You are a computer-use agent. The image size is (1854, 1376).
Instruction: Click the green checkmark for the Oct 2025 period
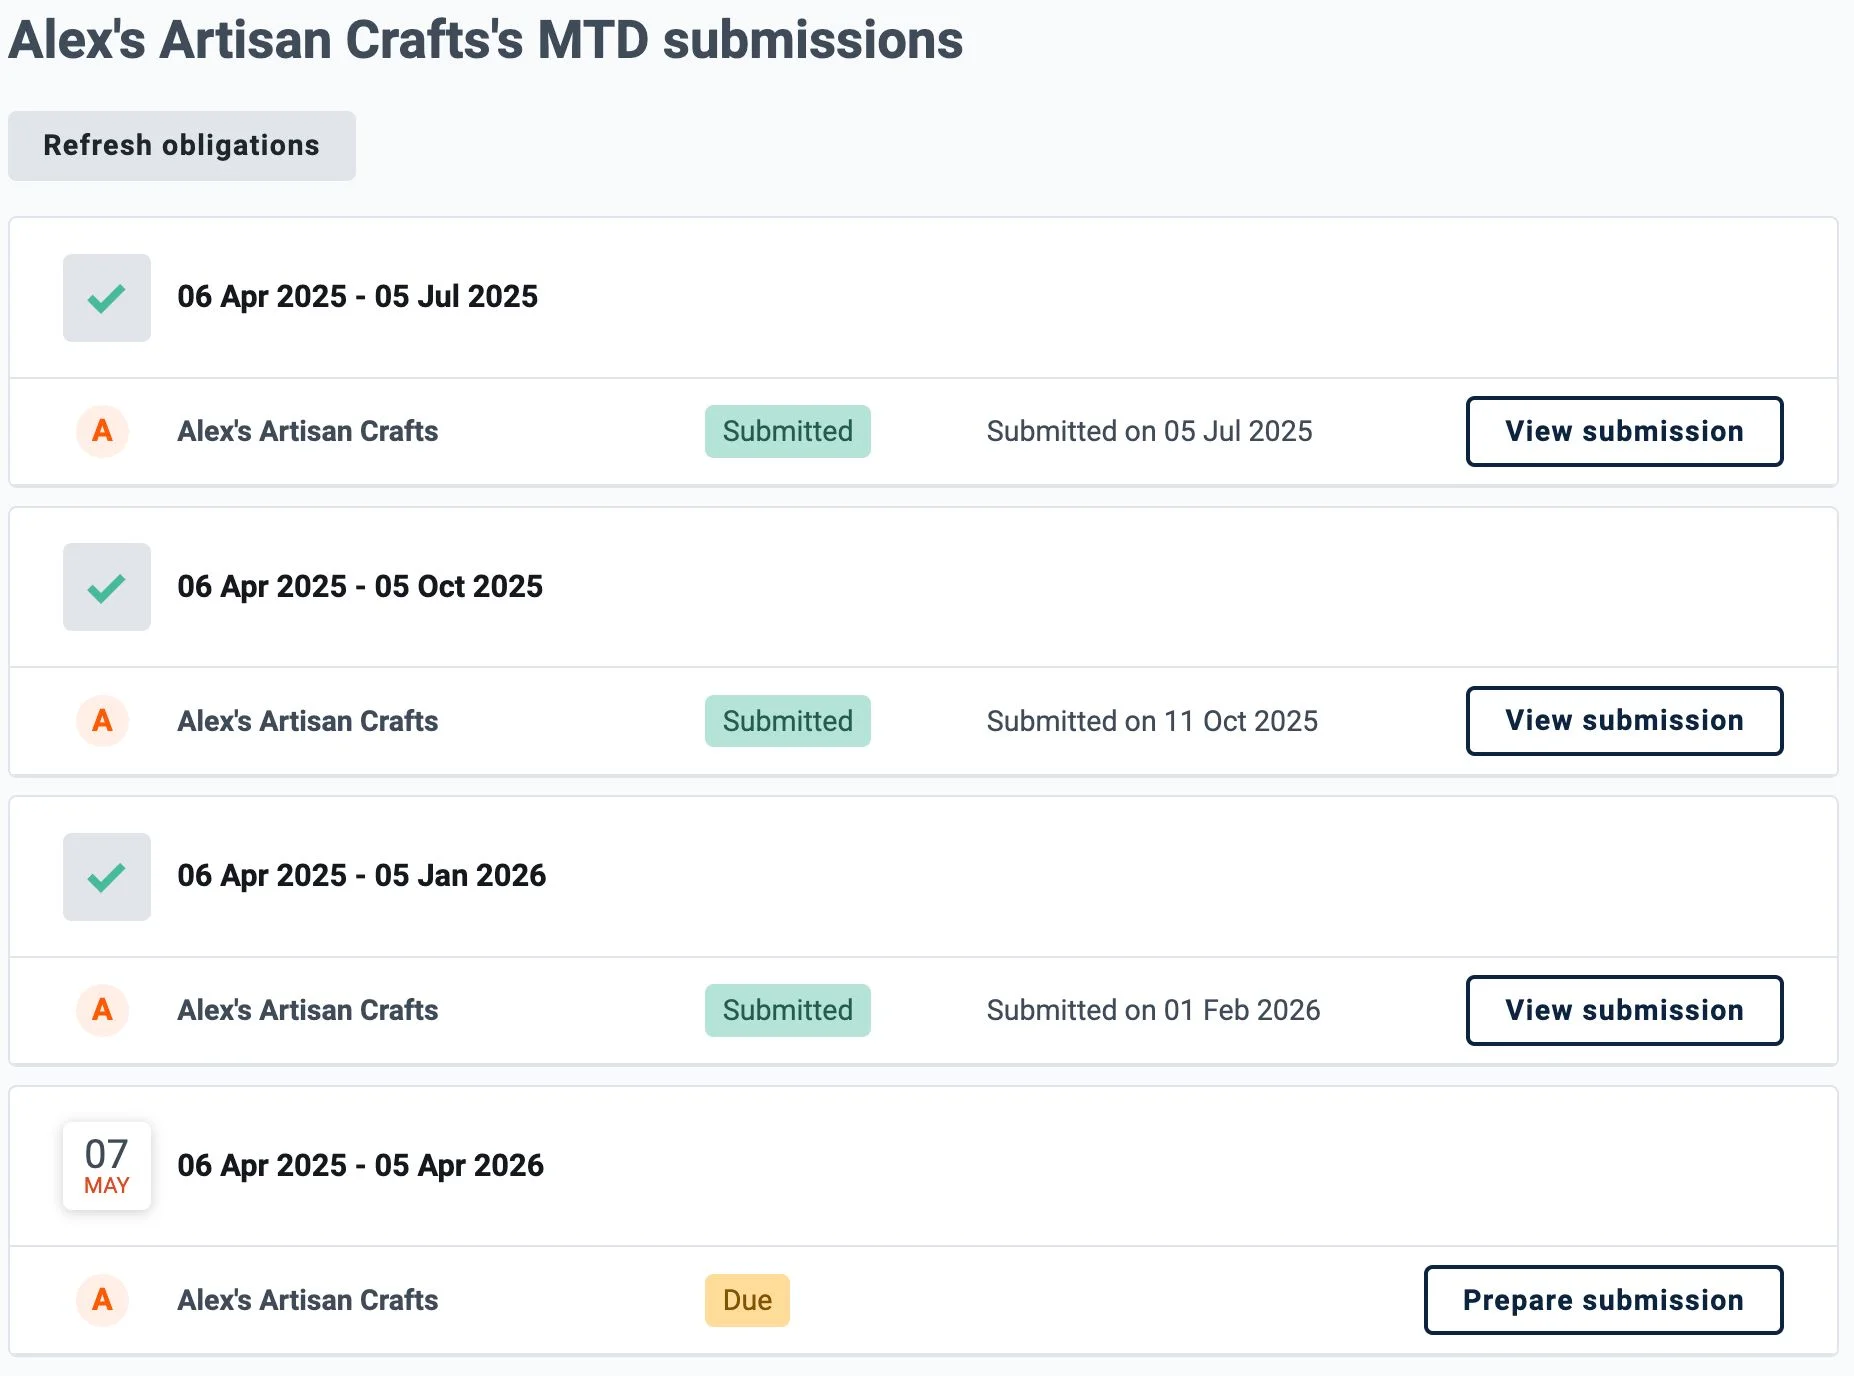point(106,587)
